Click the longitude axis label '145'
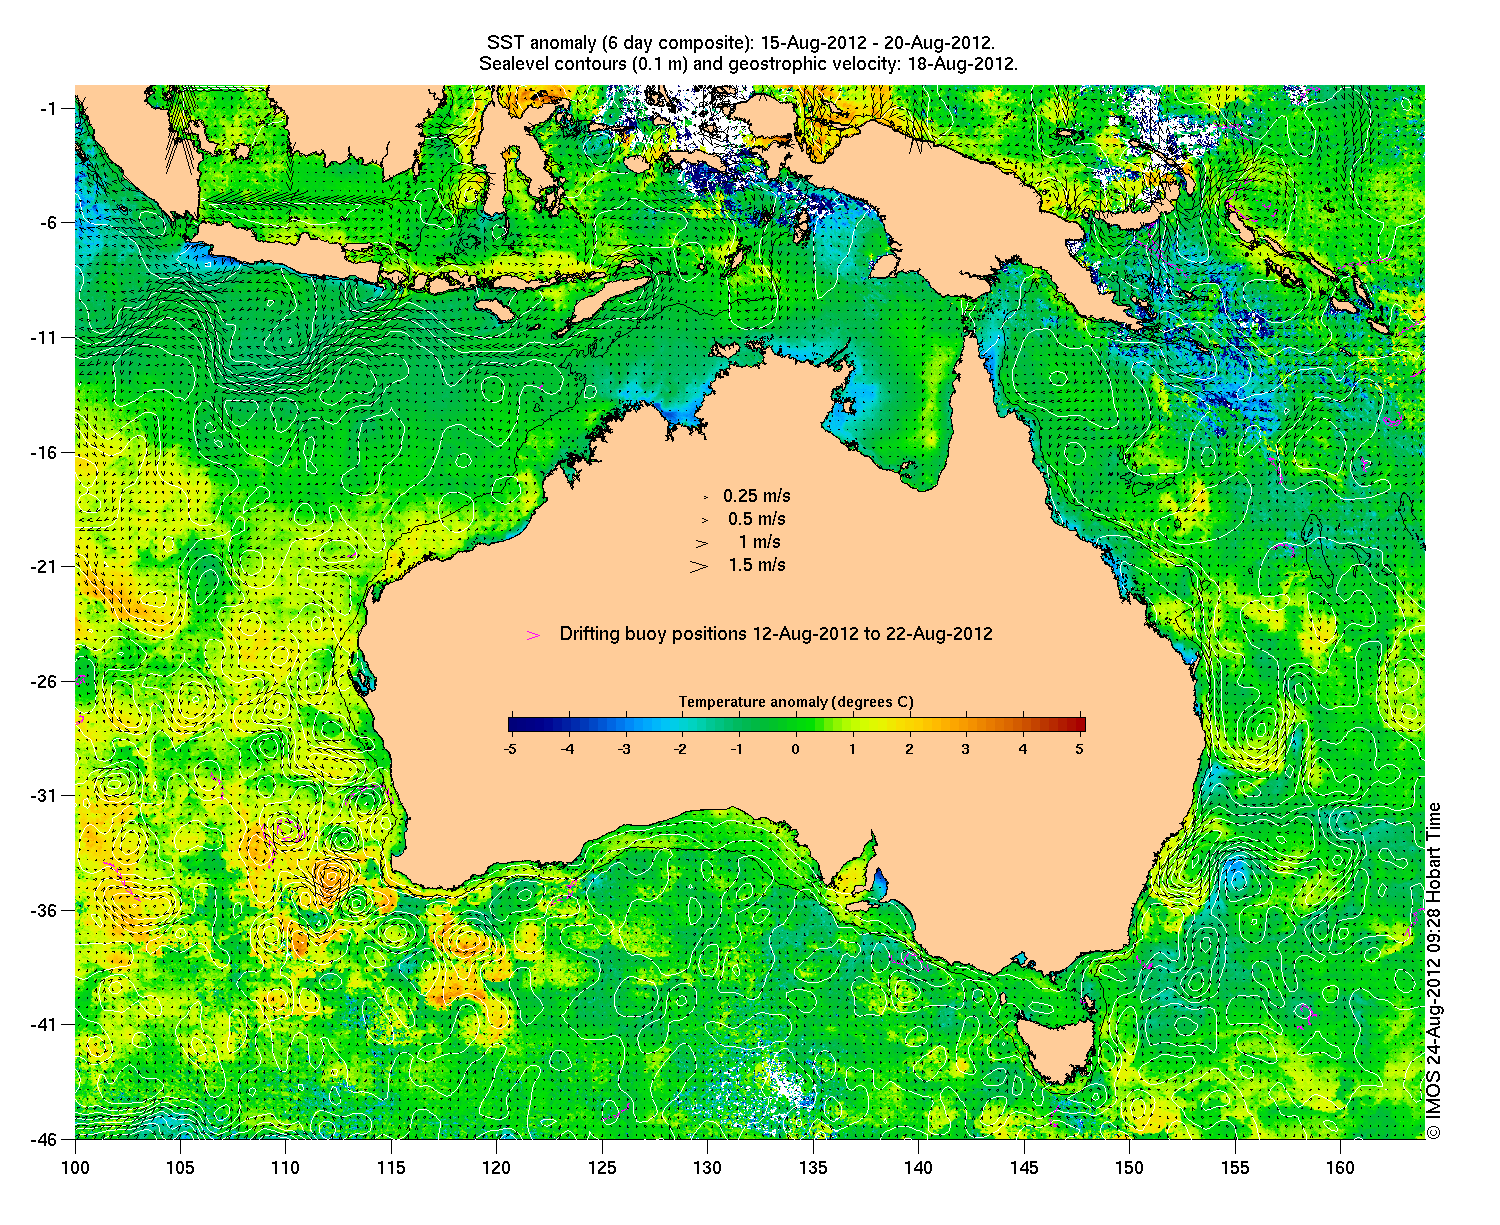Viewport: 1500px width, 1225px height. pos(1024,1168)
